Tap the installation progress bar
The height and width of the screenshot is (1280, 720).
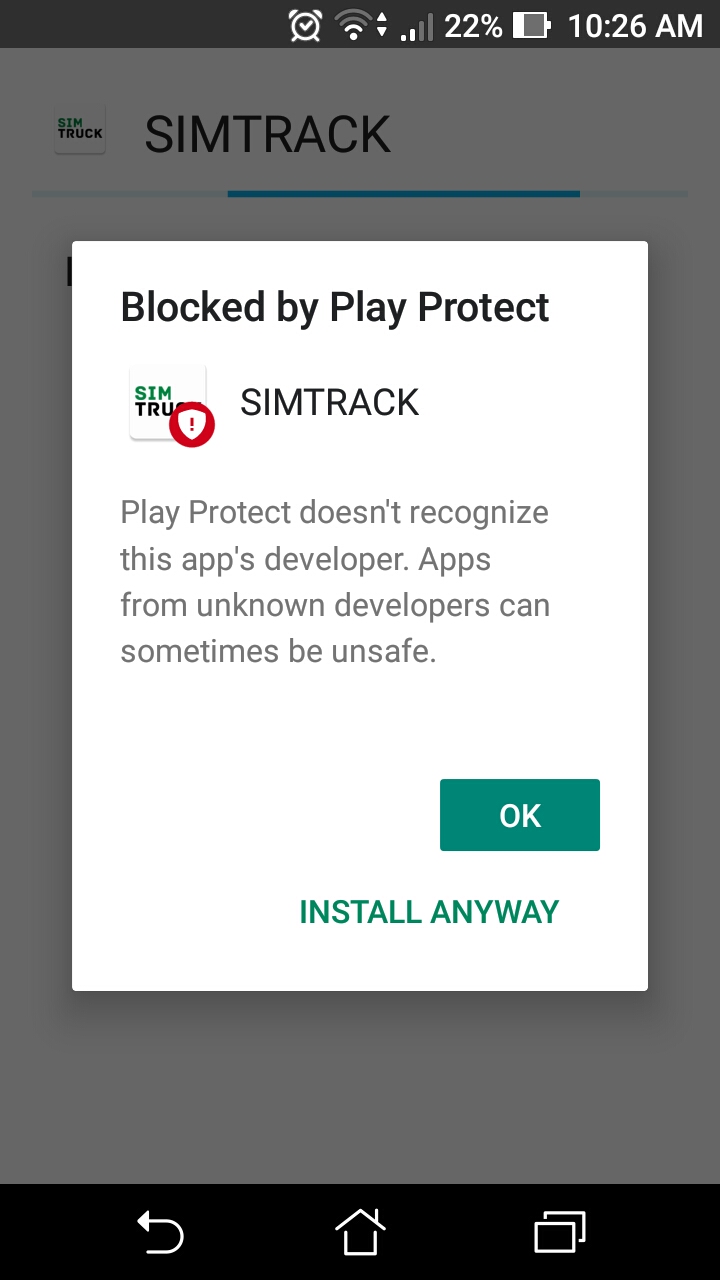tap(404, 193)
